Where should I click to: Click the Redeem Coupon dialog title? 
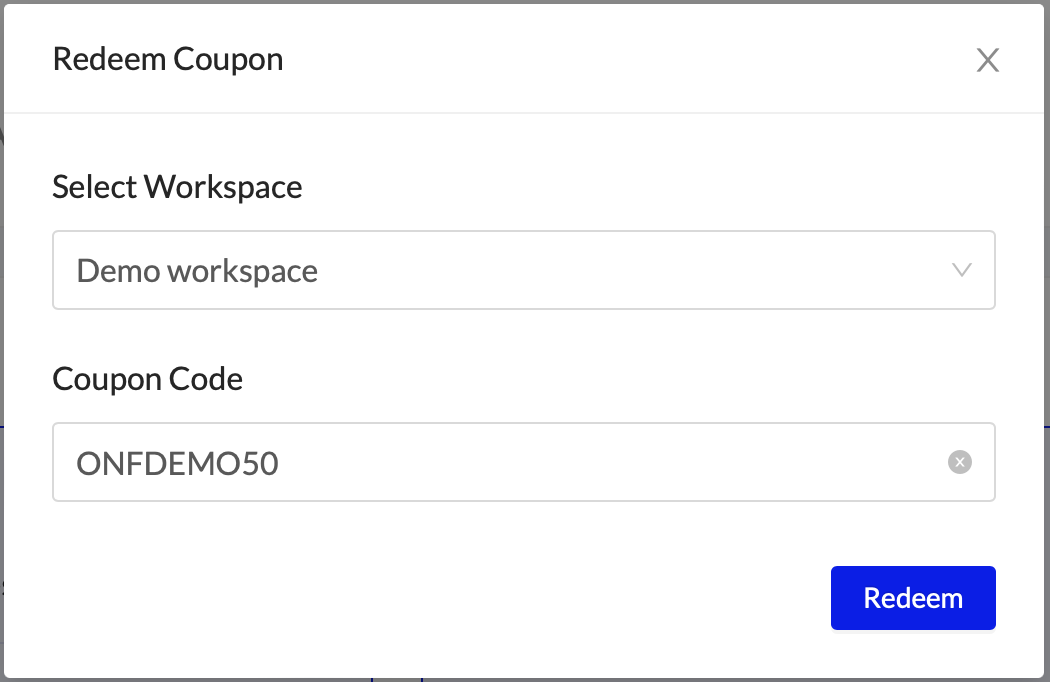coord(168,59)
